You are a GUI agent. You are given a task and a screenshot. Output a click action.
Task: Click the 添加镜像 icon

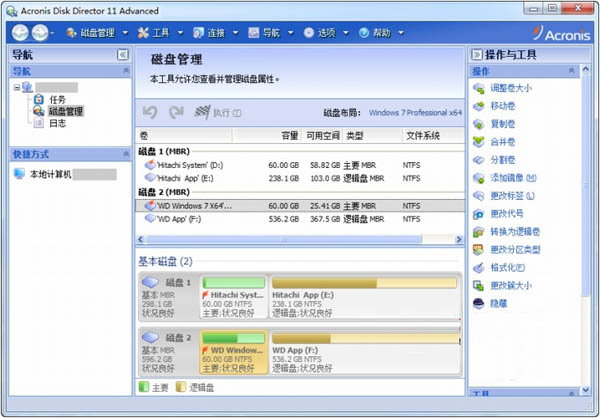(479, 178)
